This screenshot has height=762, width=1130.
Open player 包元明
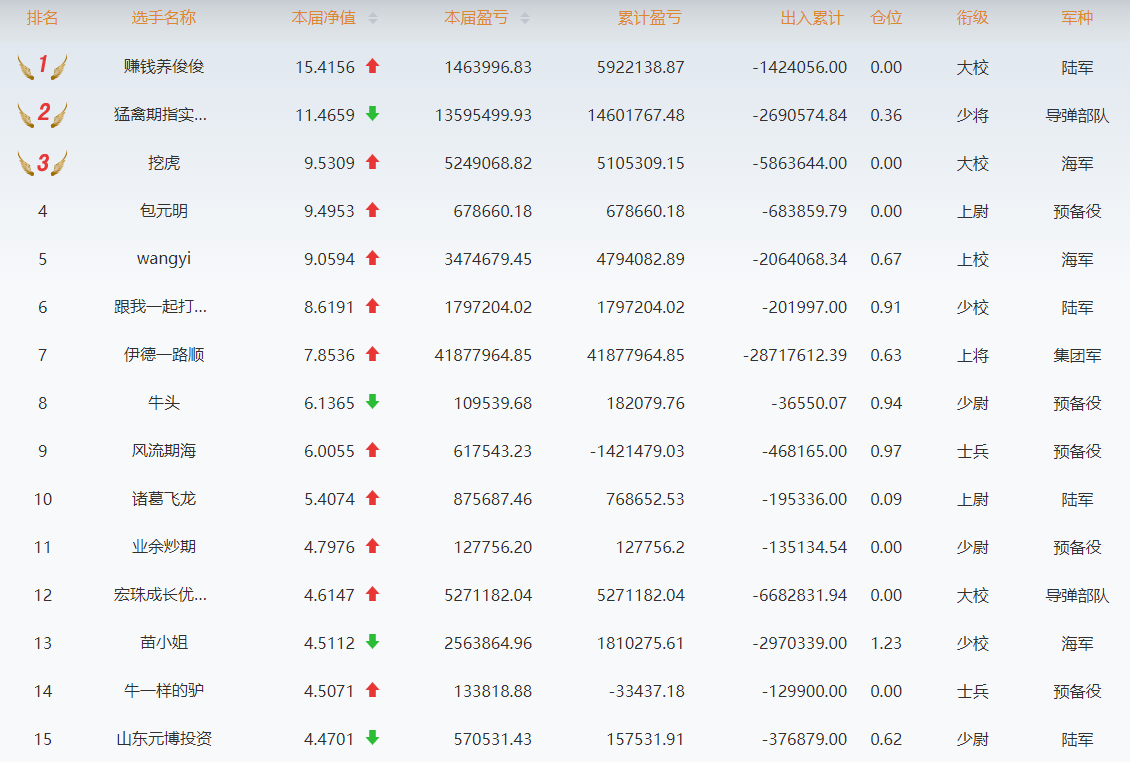tap(164, 211)
